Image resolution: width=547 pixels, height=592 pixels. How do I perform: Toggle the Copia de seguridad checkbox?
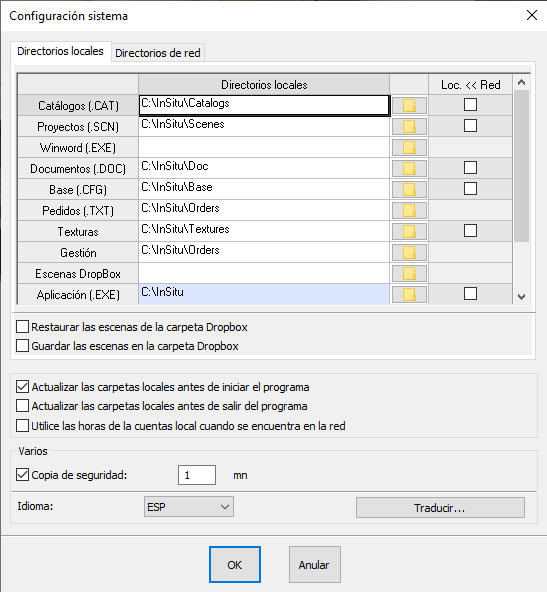coord(23,475)
